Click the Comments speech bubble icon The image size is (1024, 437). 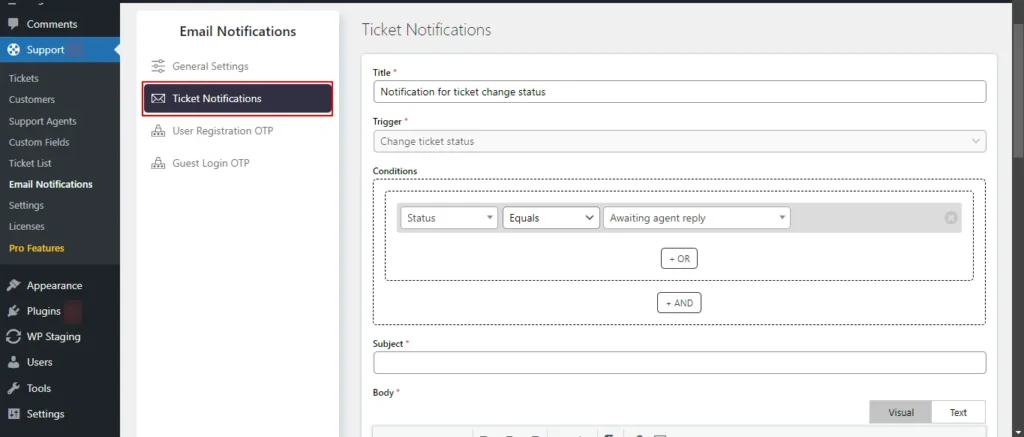click(13, 24)
